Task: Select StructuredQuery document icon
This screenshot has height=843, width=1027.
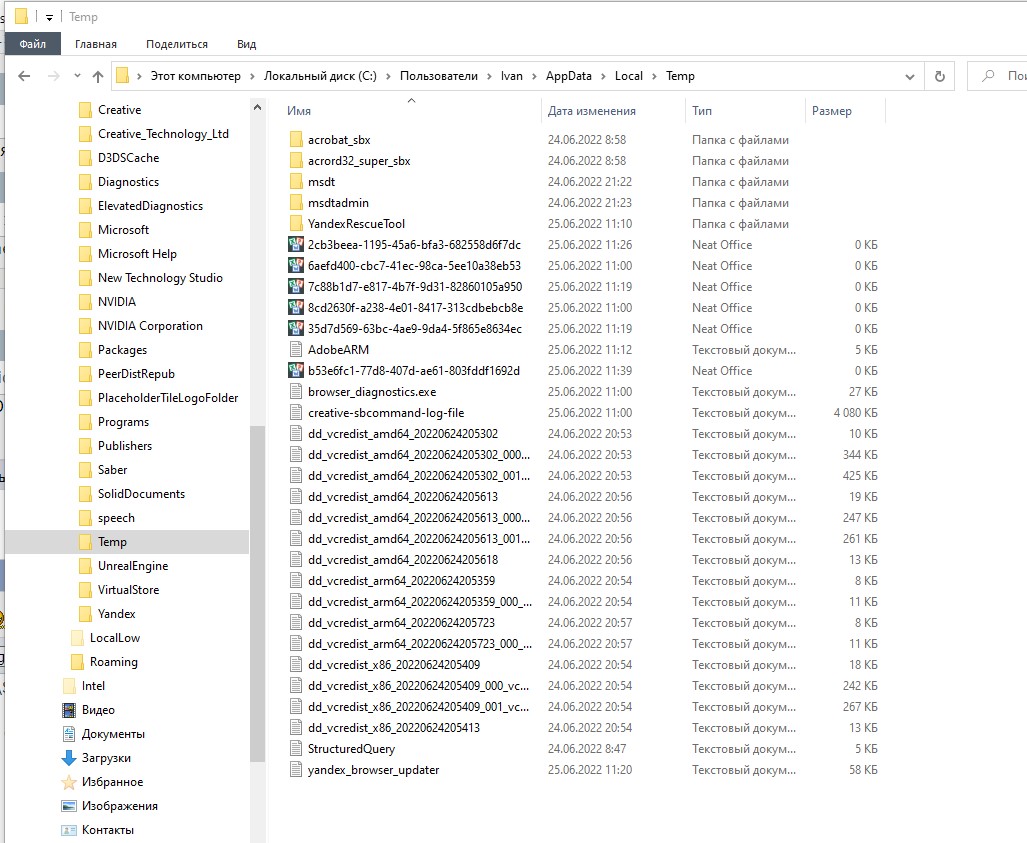Action: (x=296, y=749)
